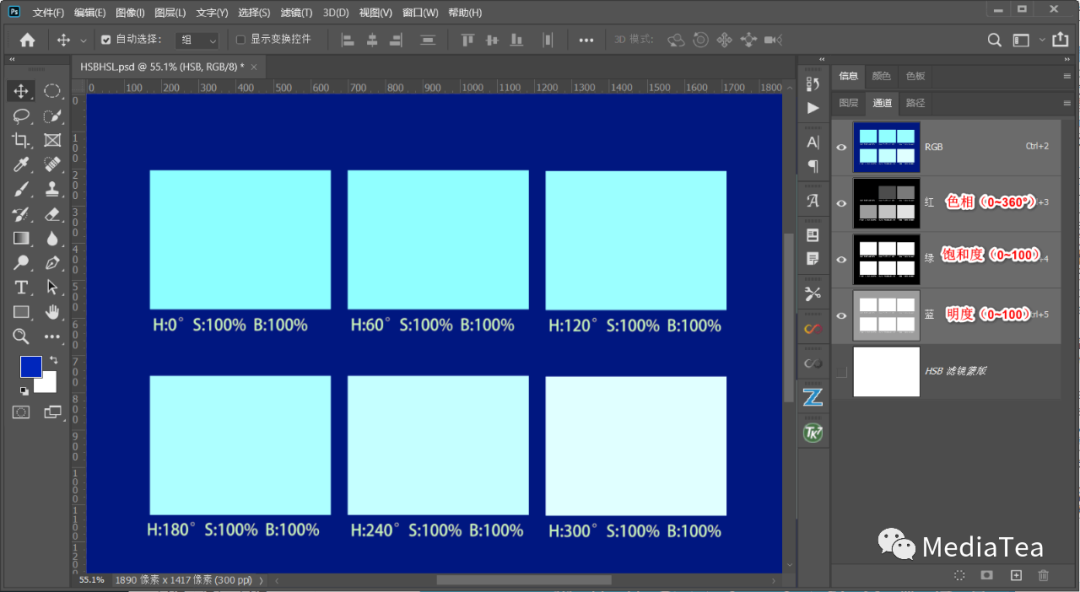Image resolution: width=1080 pixels, height=592 pixels.
Task: Open the 图像(I) menu
Action: click(x=130, y=12)
